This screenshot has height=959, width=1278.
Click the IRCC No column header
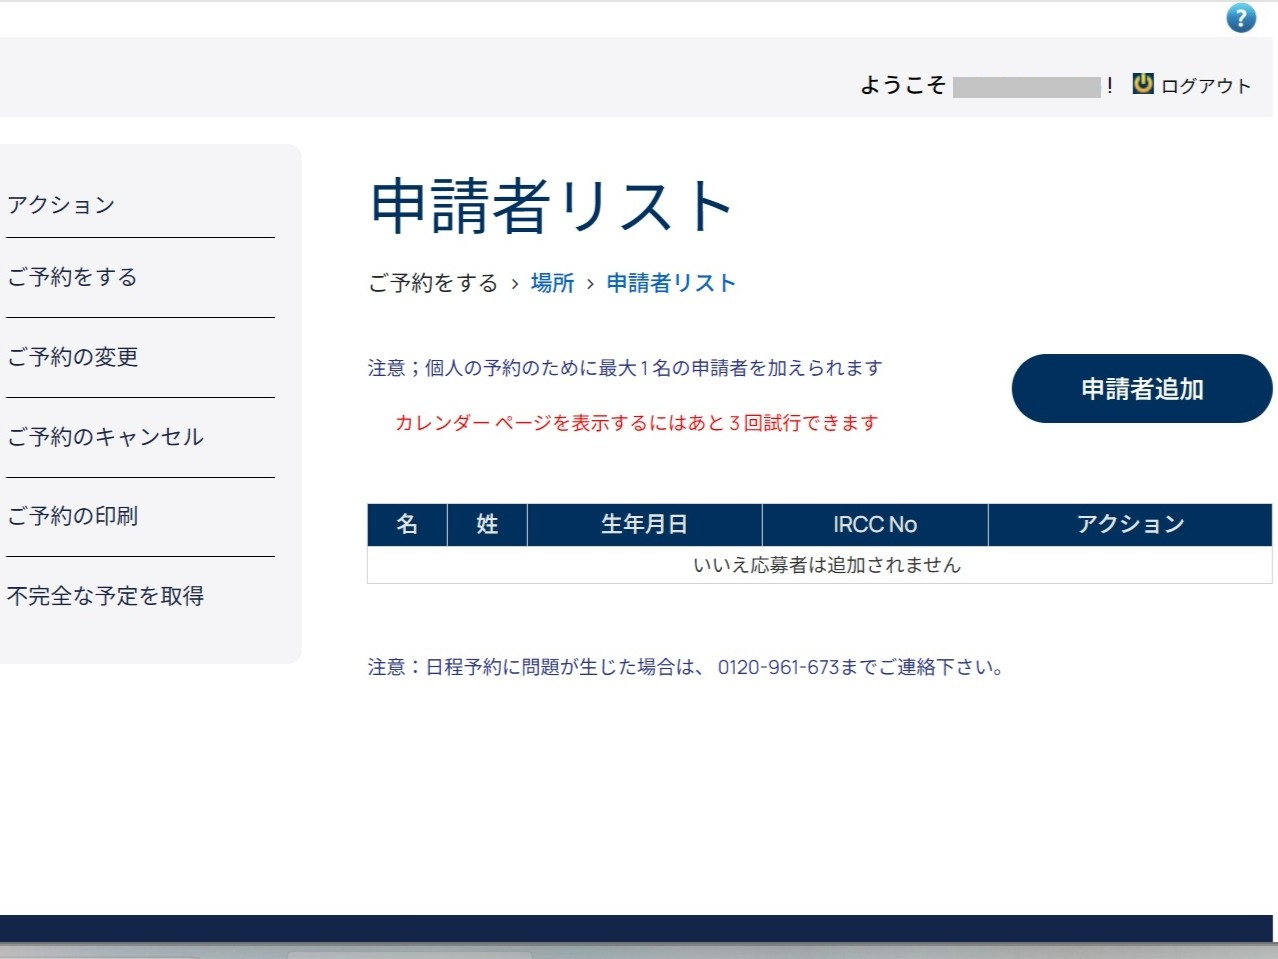[x=874, y=525]
